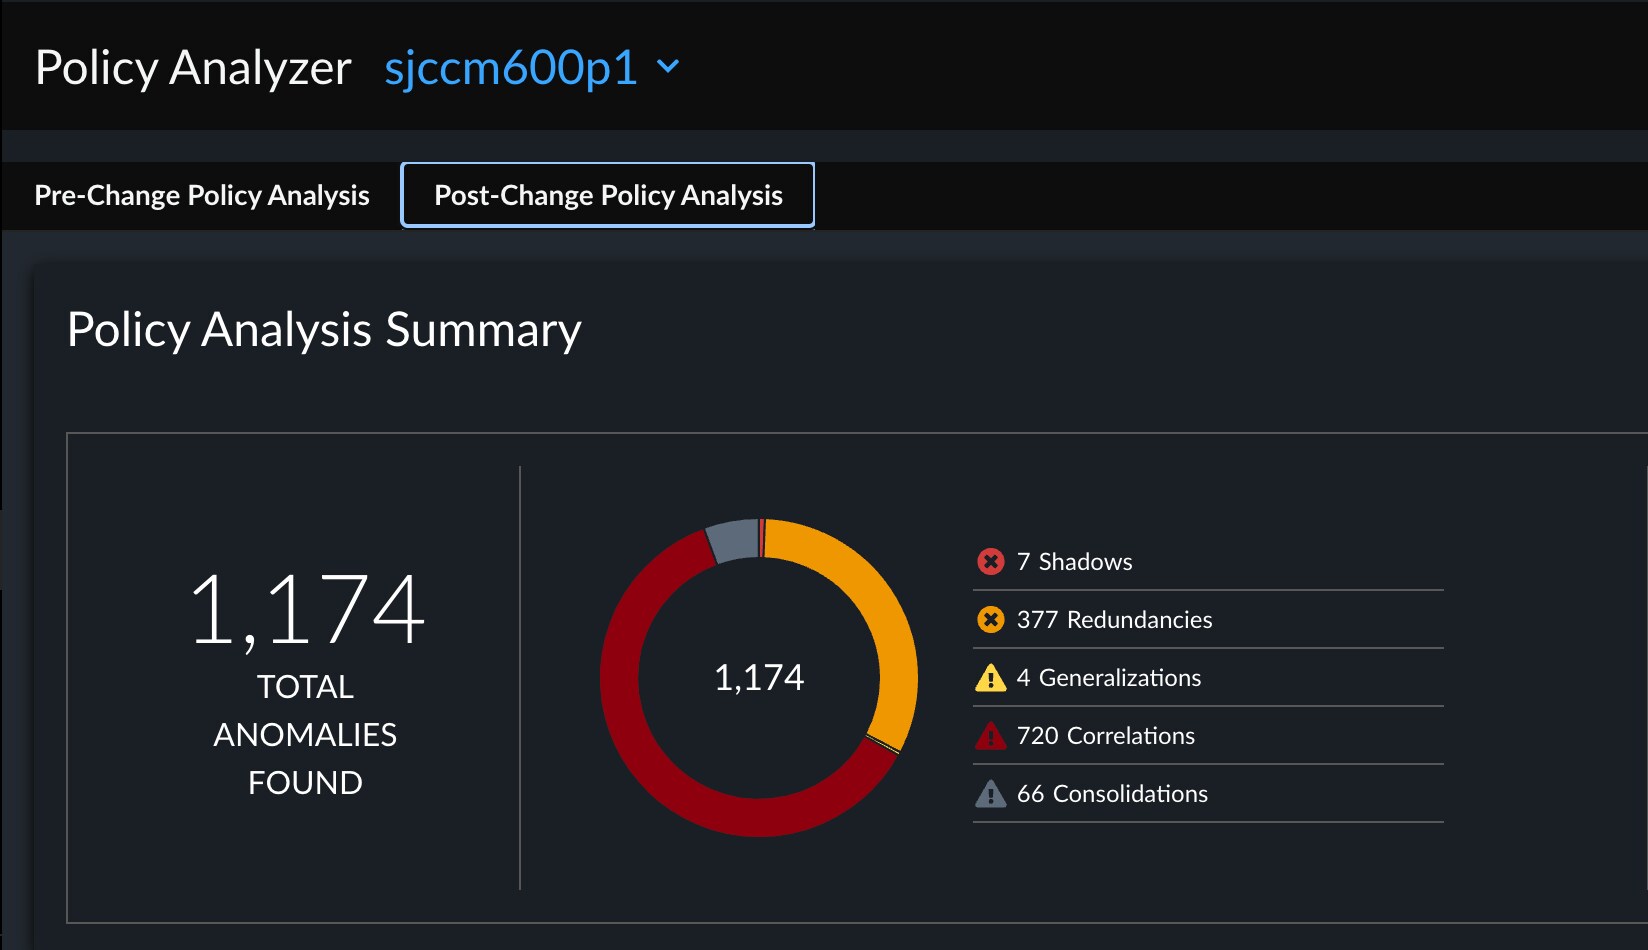Open the sjccm600p1 device selector
Viewport: 1648px width, 950px height.
[x=511, y=68]
